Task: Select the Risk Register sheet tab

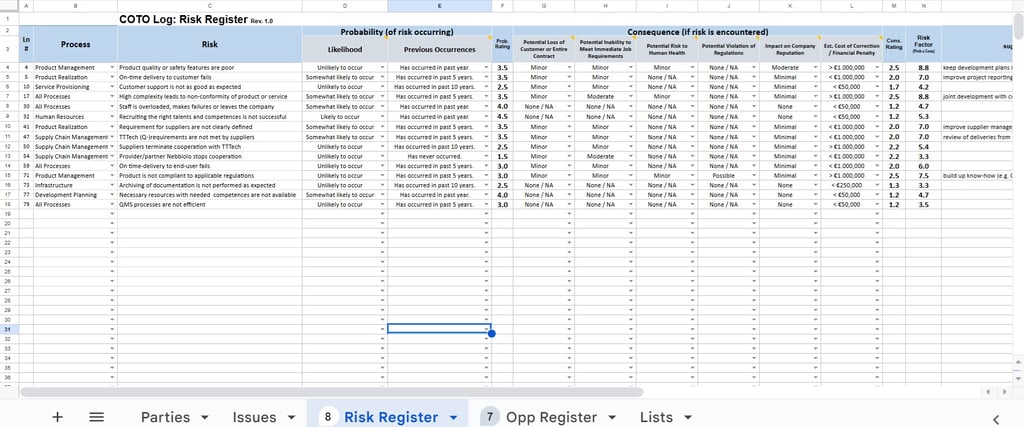Action: [391, 417]
